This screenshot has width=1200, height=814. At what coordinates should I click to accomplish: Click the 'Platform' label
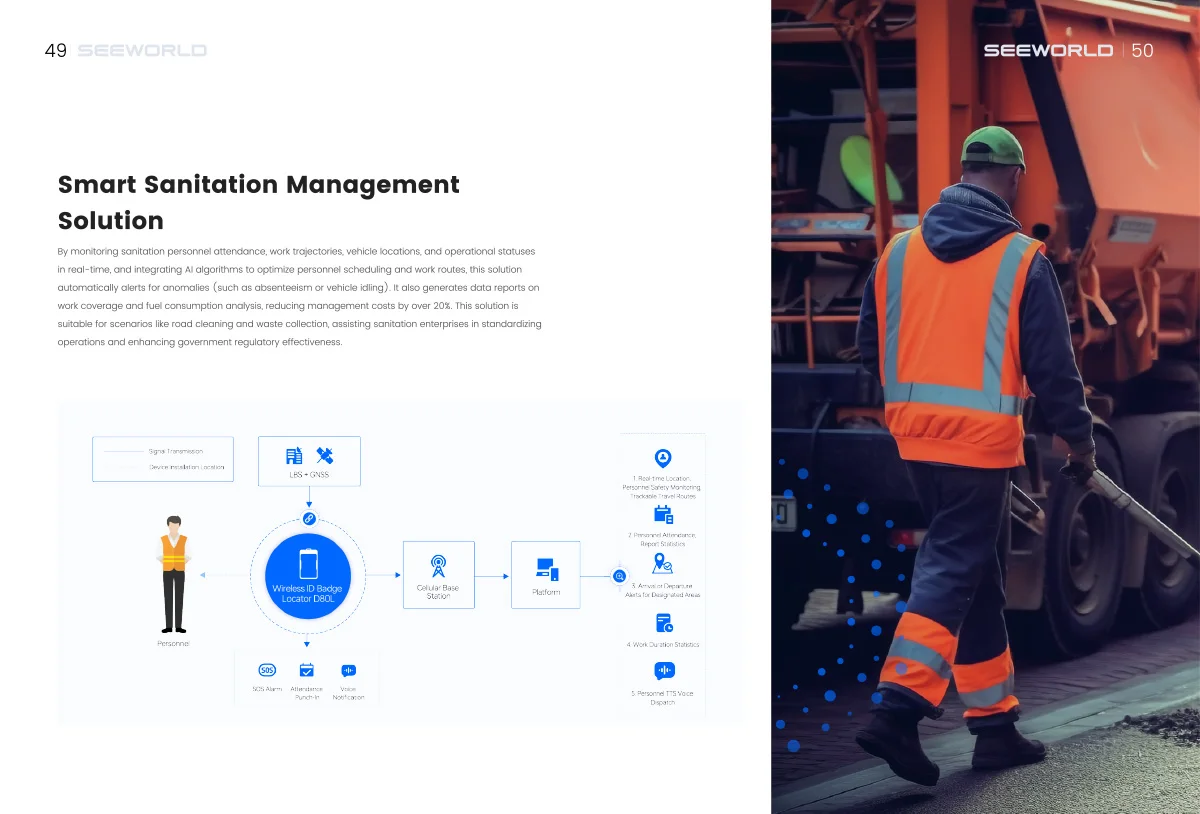point(546,592)
